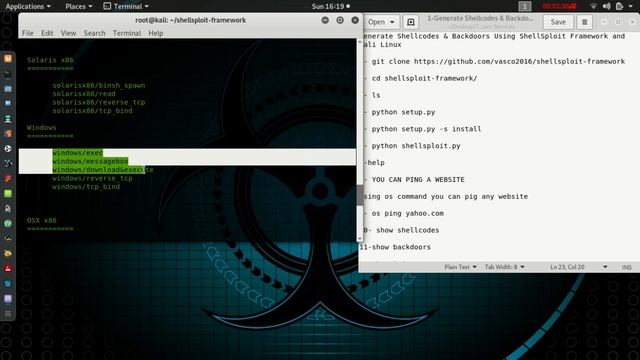Click the terminal scrollbar thumb
The height and width of the screenshot is (360, 640).
coord(360,195)
